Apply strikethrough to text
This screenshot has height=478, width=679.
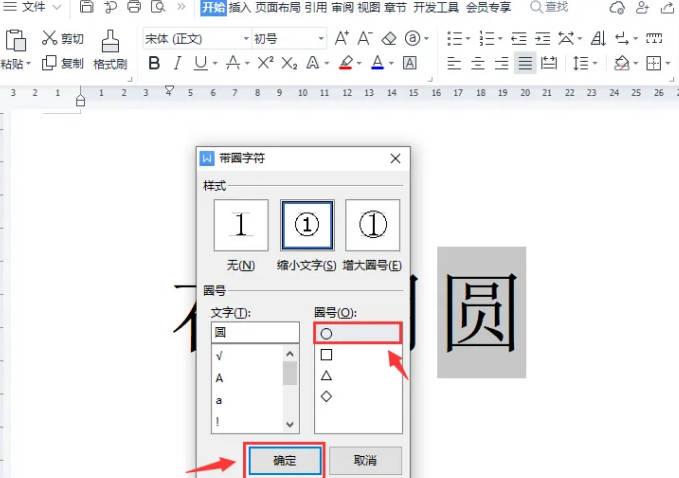pyautogui.click(x=233, y=63)
